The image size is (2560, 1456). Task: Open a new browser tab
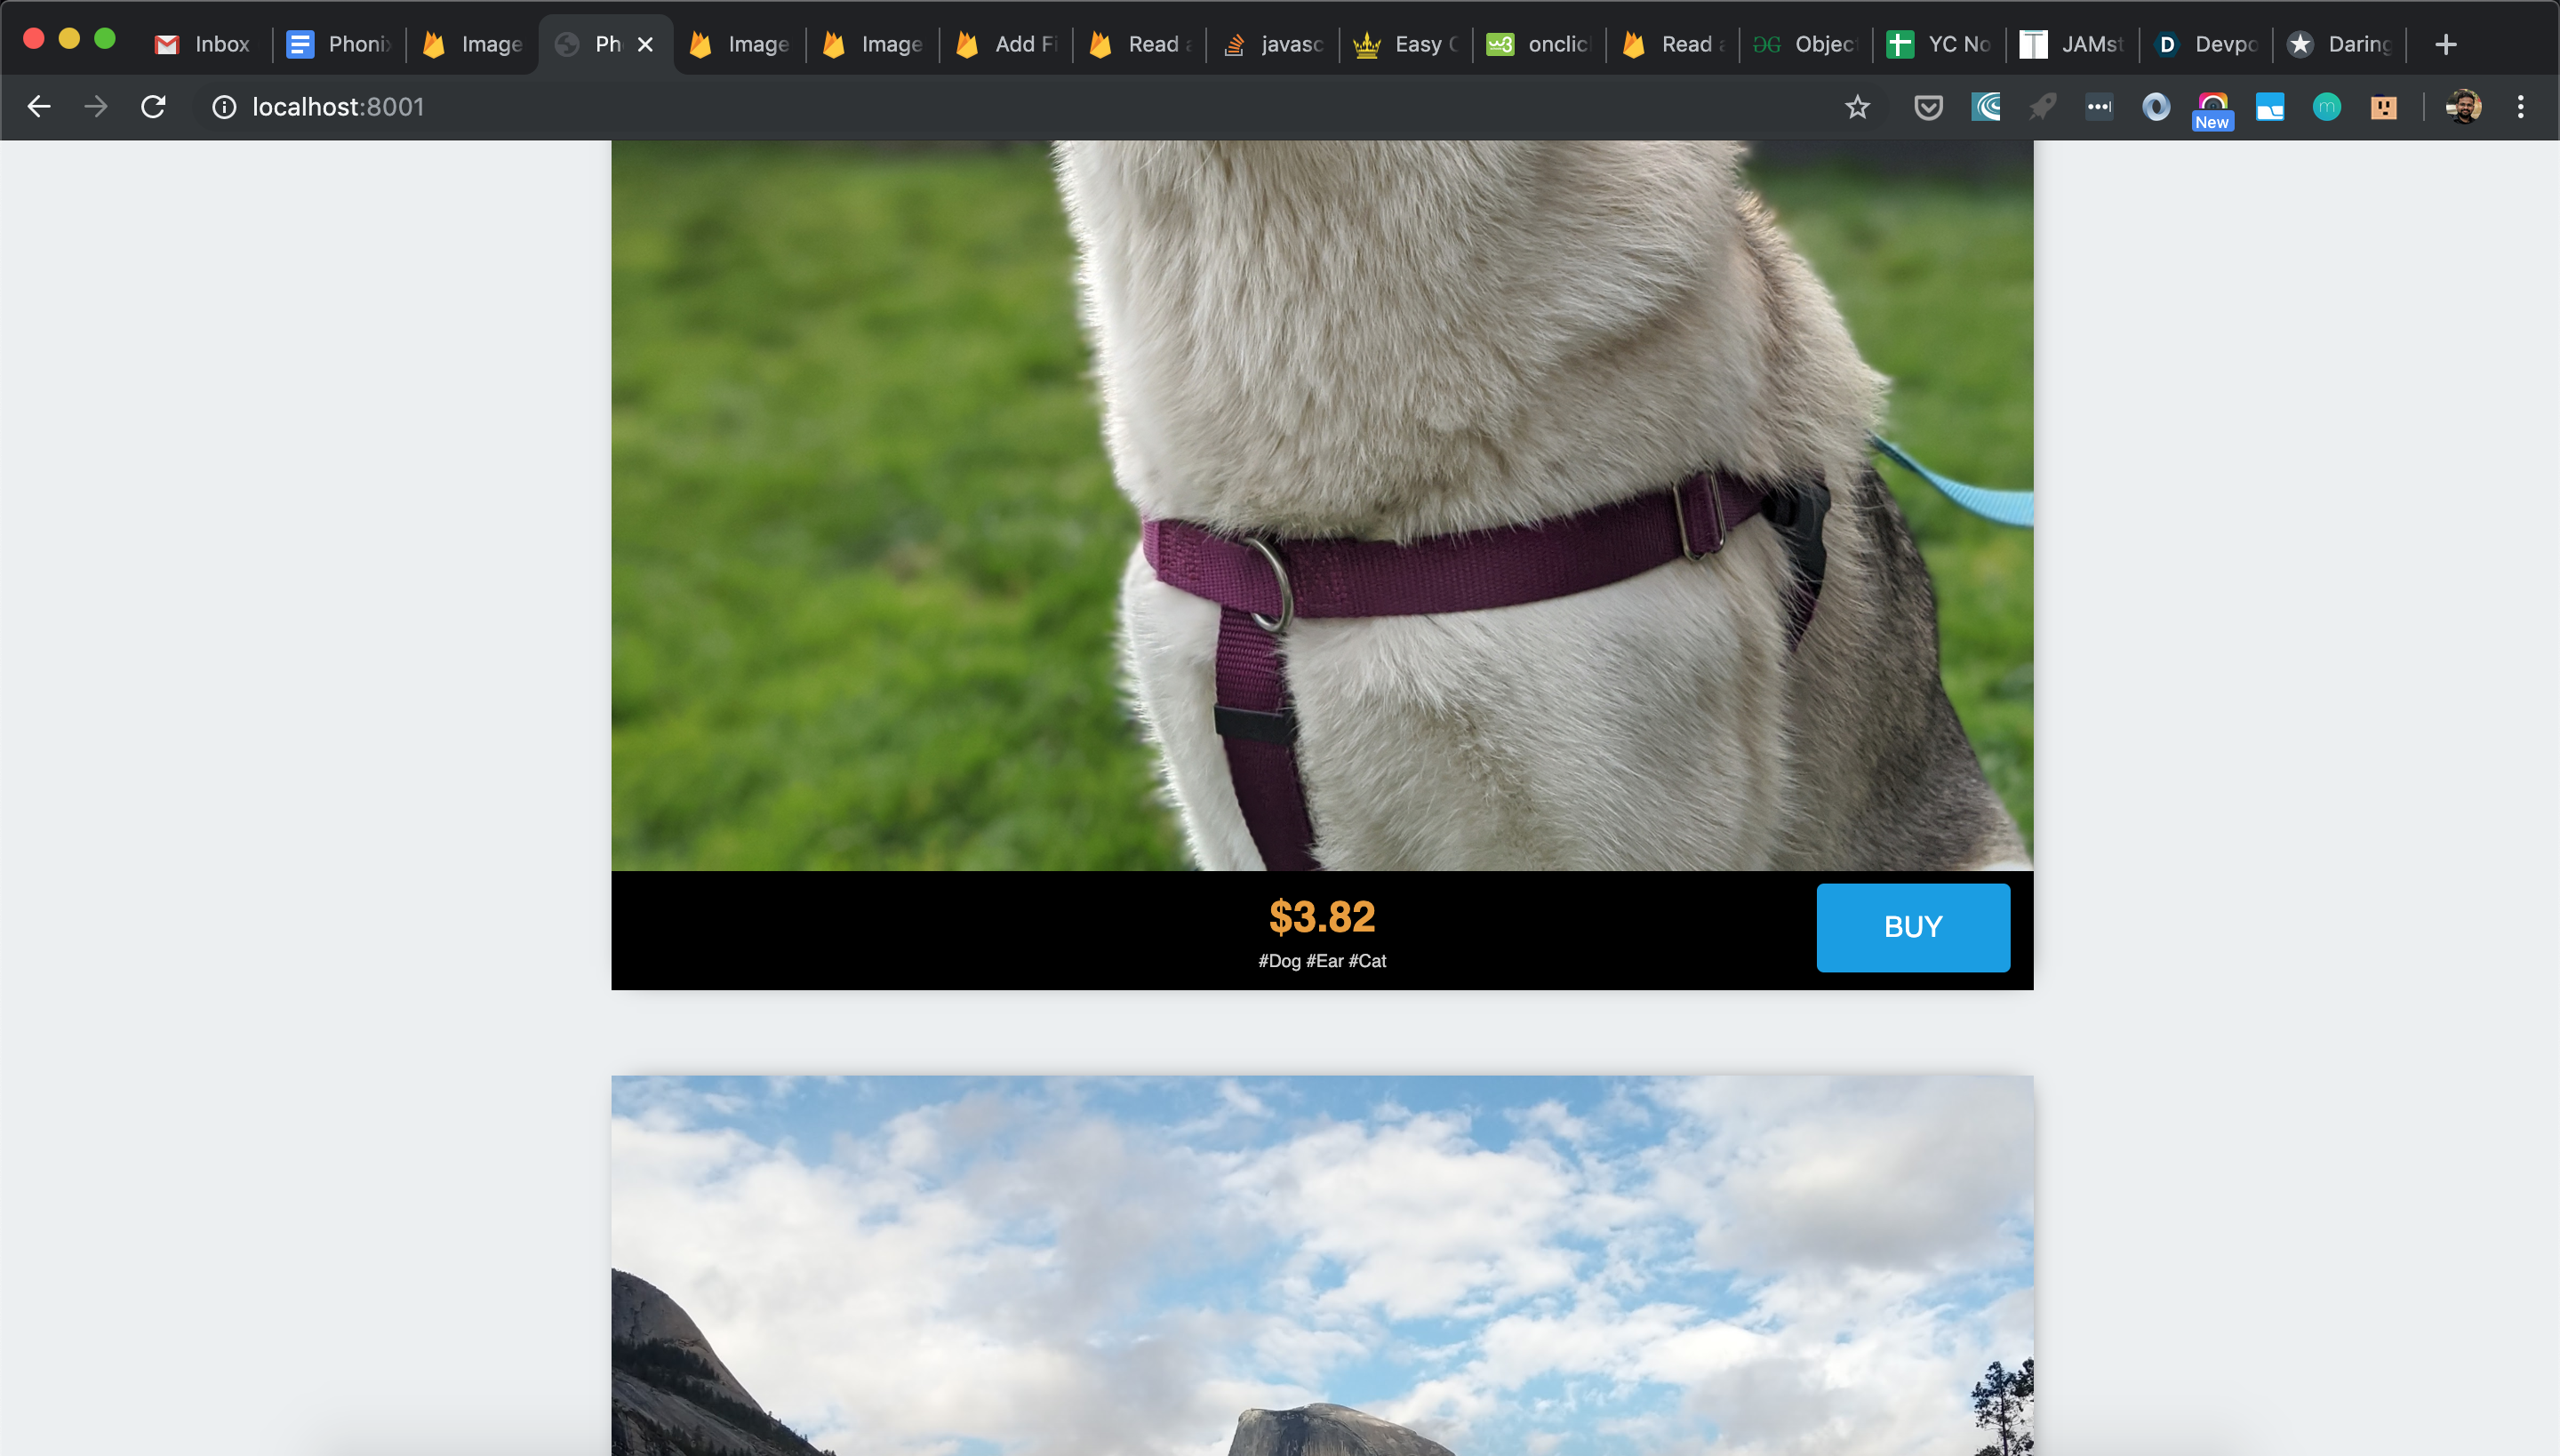(2446, 44)
